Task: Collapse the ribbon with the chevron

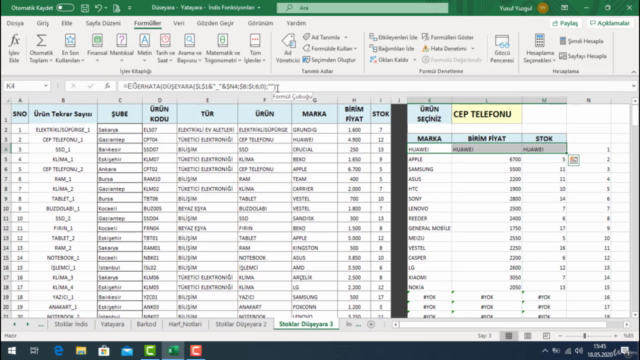Action: pyautogui.click(x=633, y=72)
